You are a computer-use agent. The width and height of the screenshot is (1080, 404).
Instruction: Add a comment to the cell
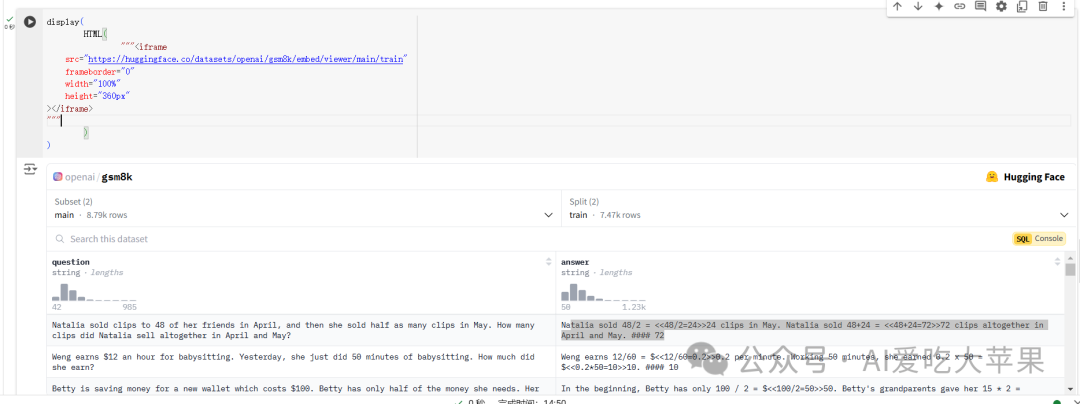pyautogui.click(x=980, y=6)
